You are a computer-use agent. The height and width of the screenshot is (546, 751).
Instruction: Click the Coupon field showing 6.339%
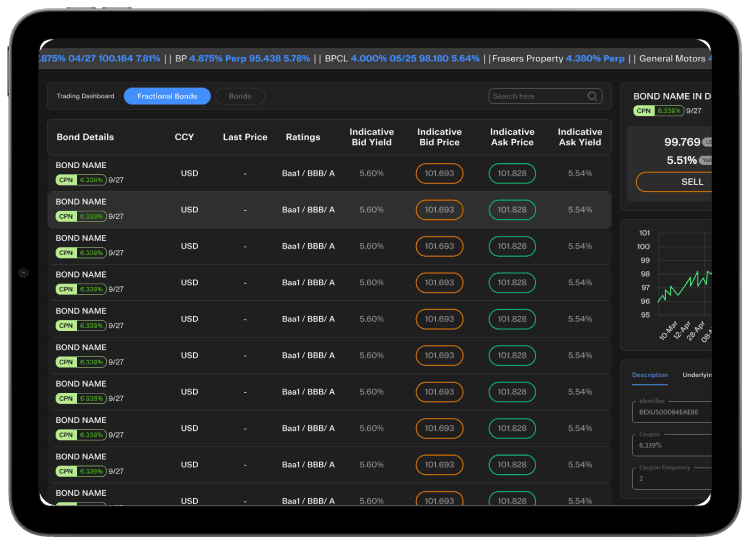pos(672,445)
